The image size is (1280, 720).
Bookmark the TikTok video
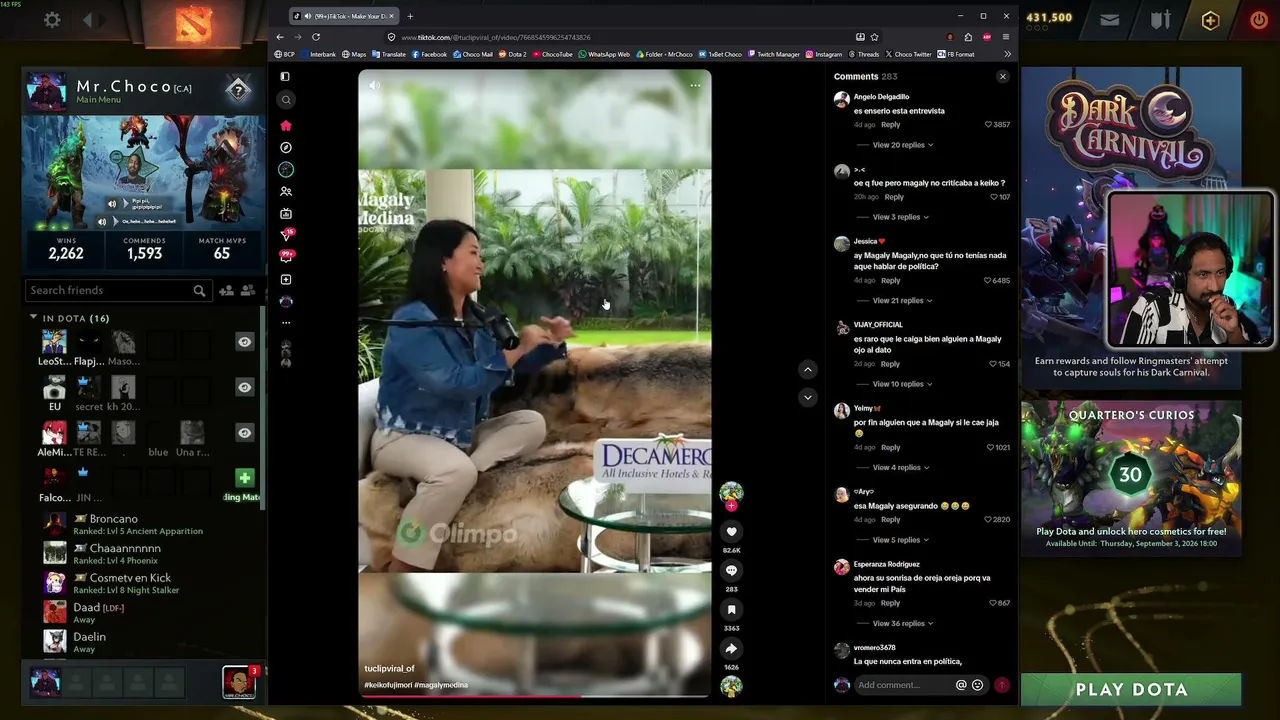point(731,609)
